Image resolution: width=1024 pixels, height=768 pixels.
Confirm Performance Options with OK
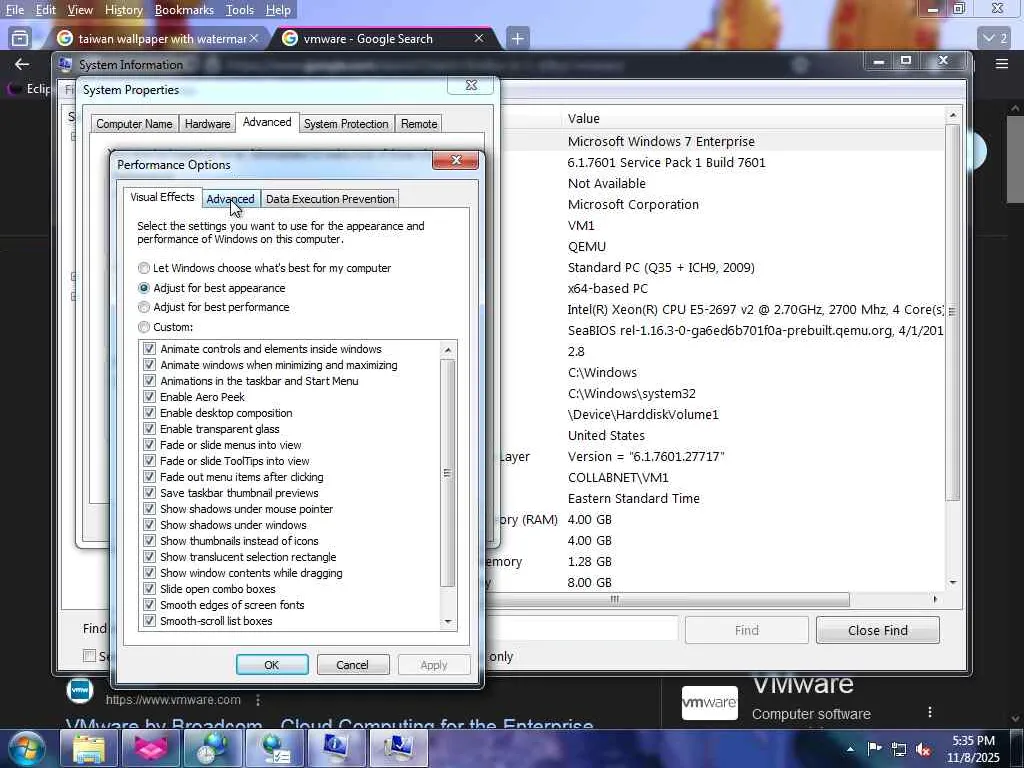[x=272, y=665]
